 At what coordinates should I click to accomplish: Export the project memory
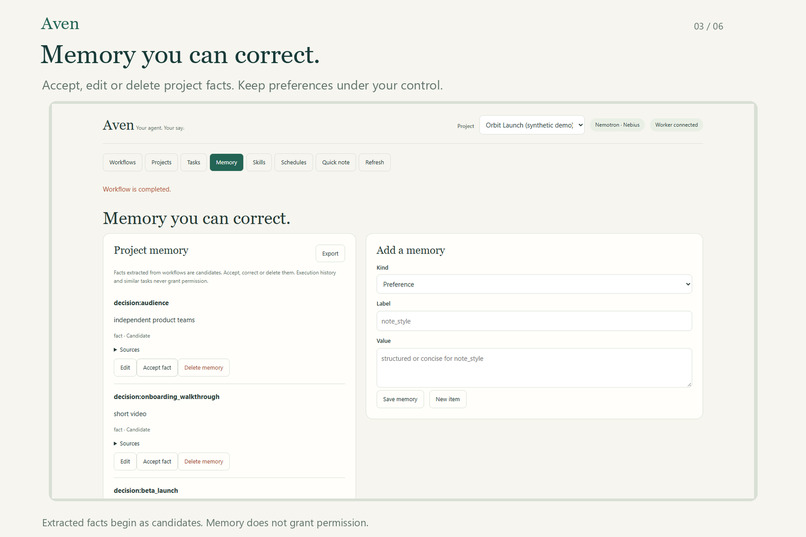[x=330, y=253]
